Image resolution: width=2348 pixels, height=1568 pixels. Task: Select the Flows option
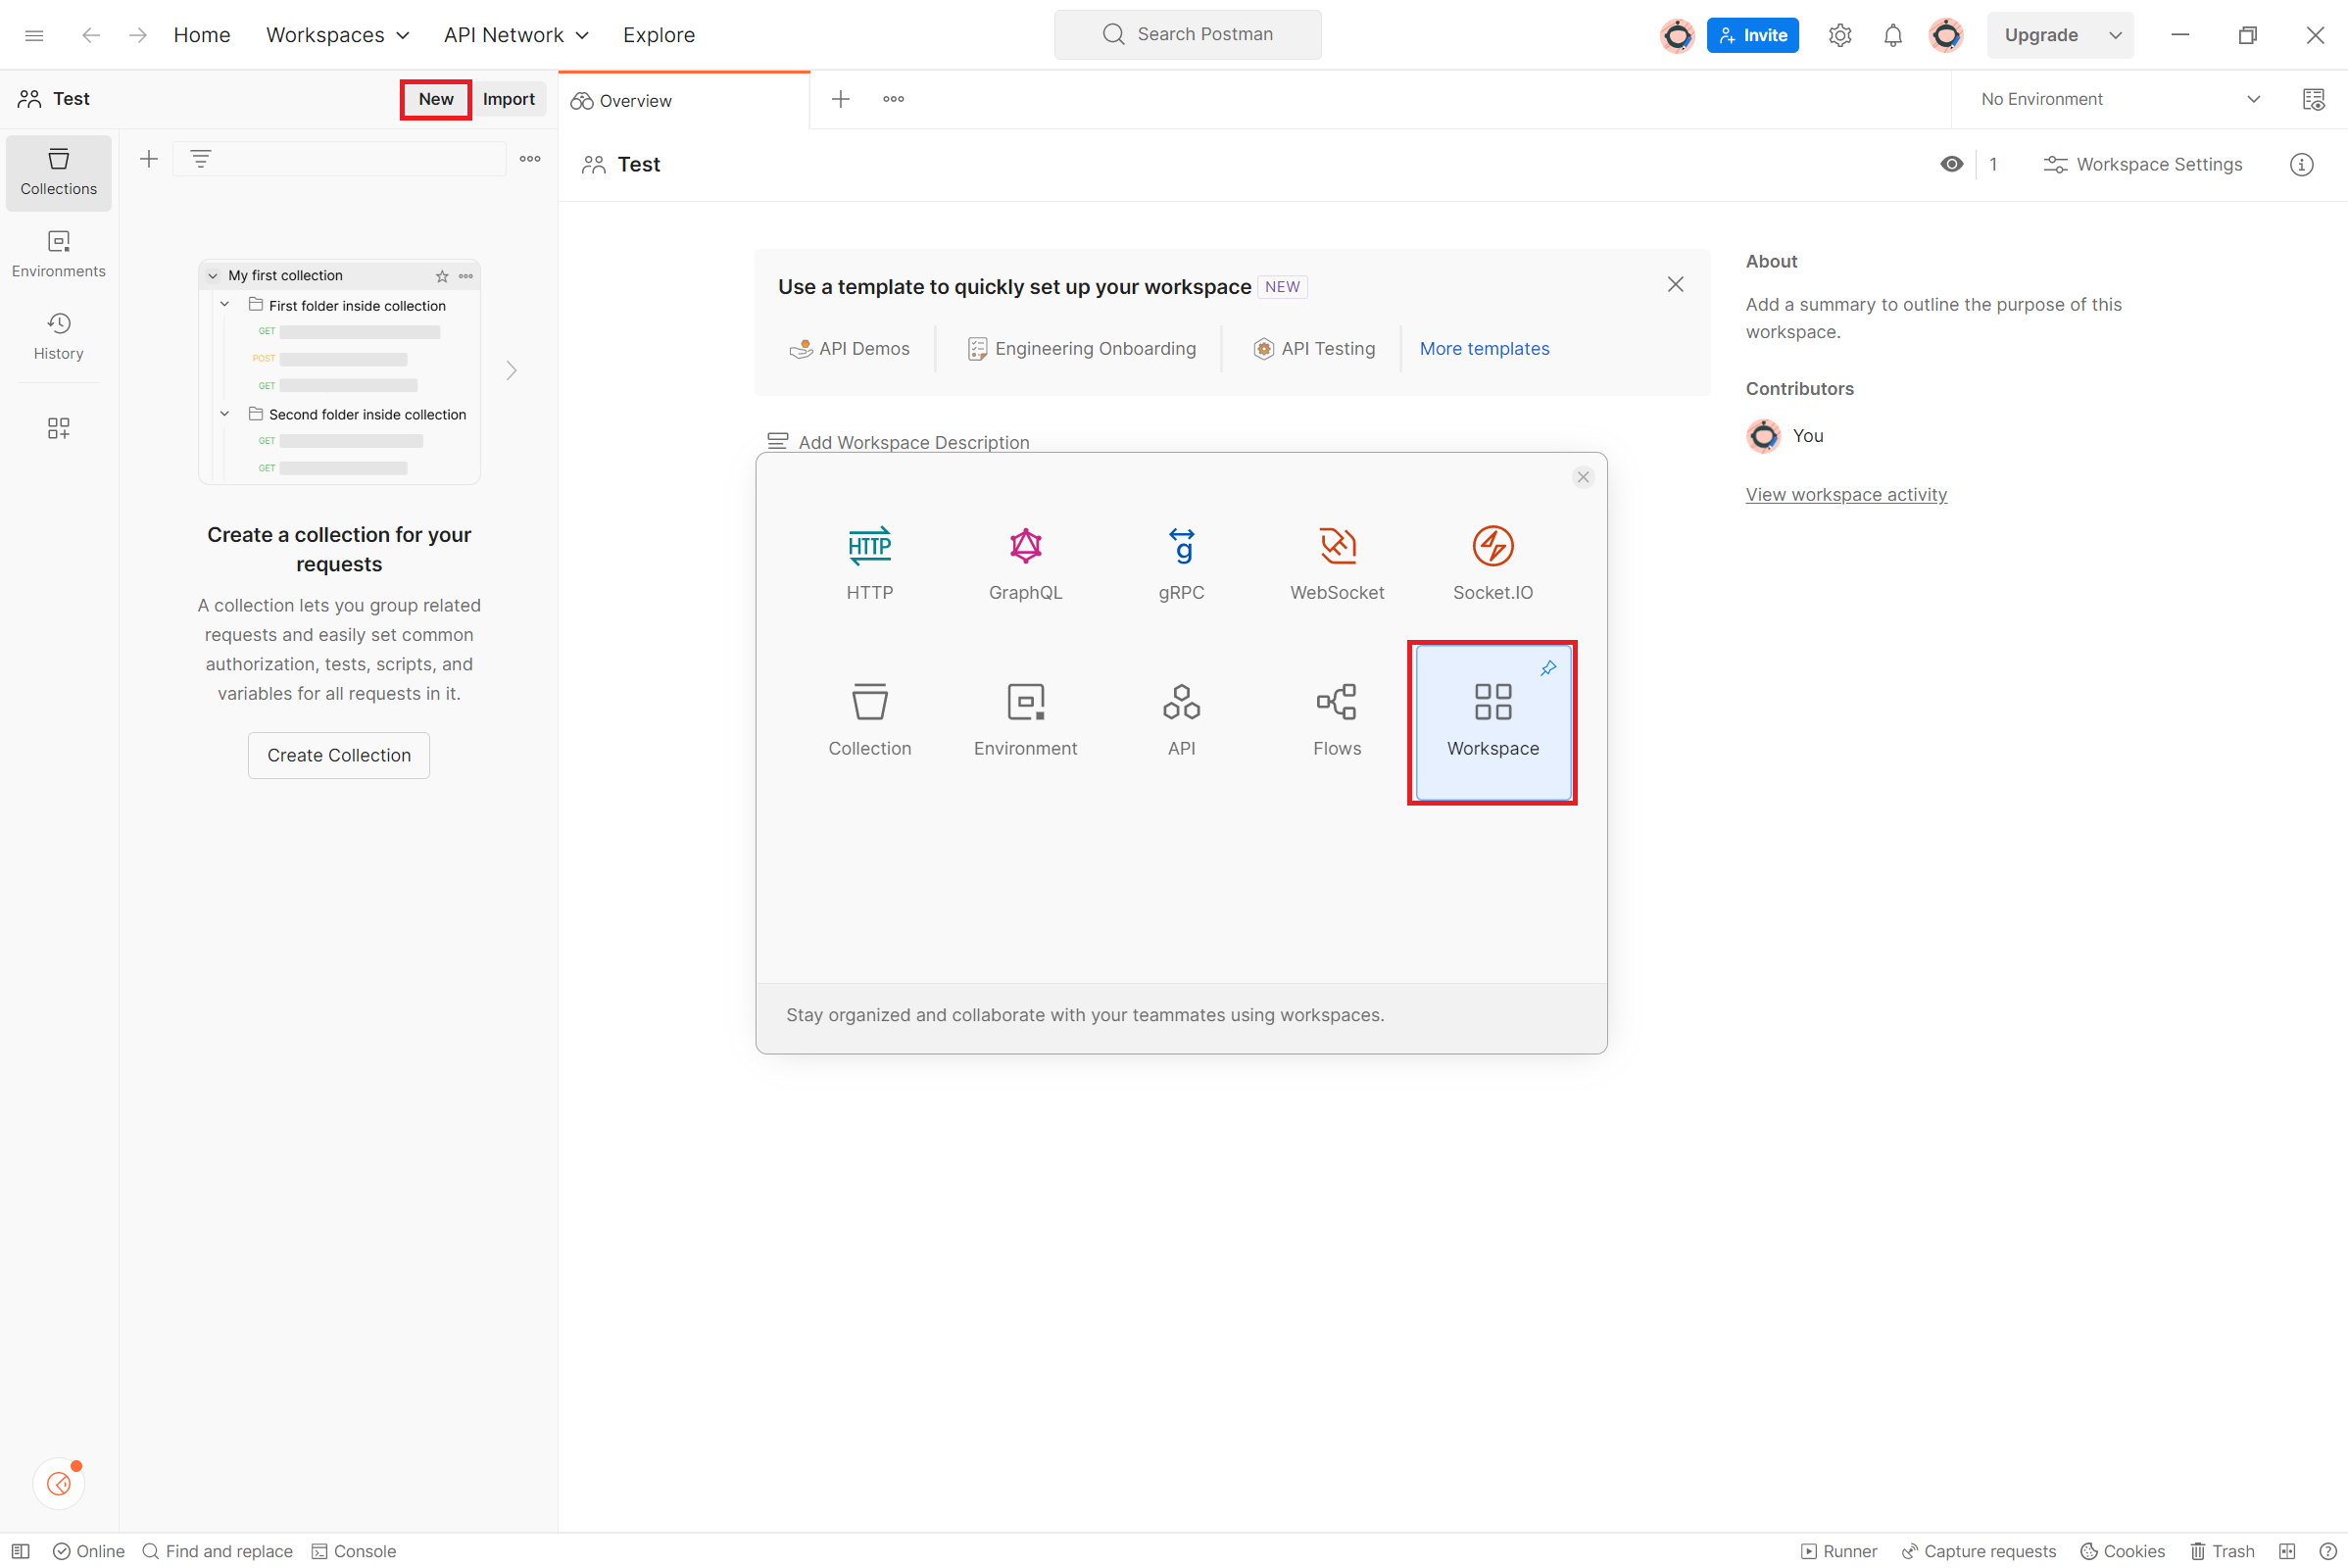click(1337, 720)
